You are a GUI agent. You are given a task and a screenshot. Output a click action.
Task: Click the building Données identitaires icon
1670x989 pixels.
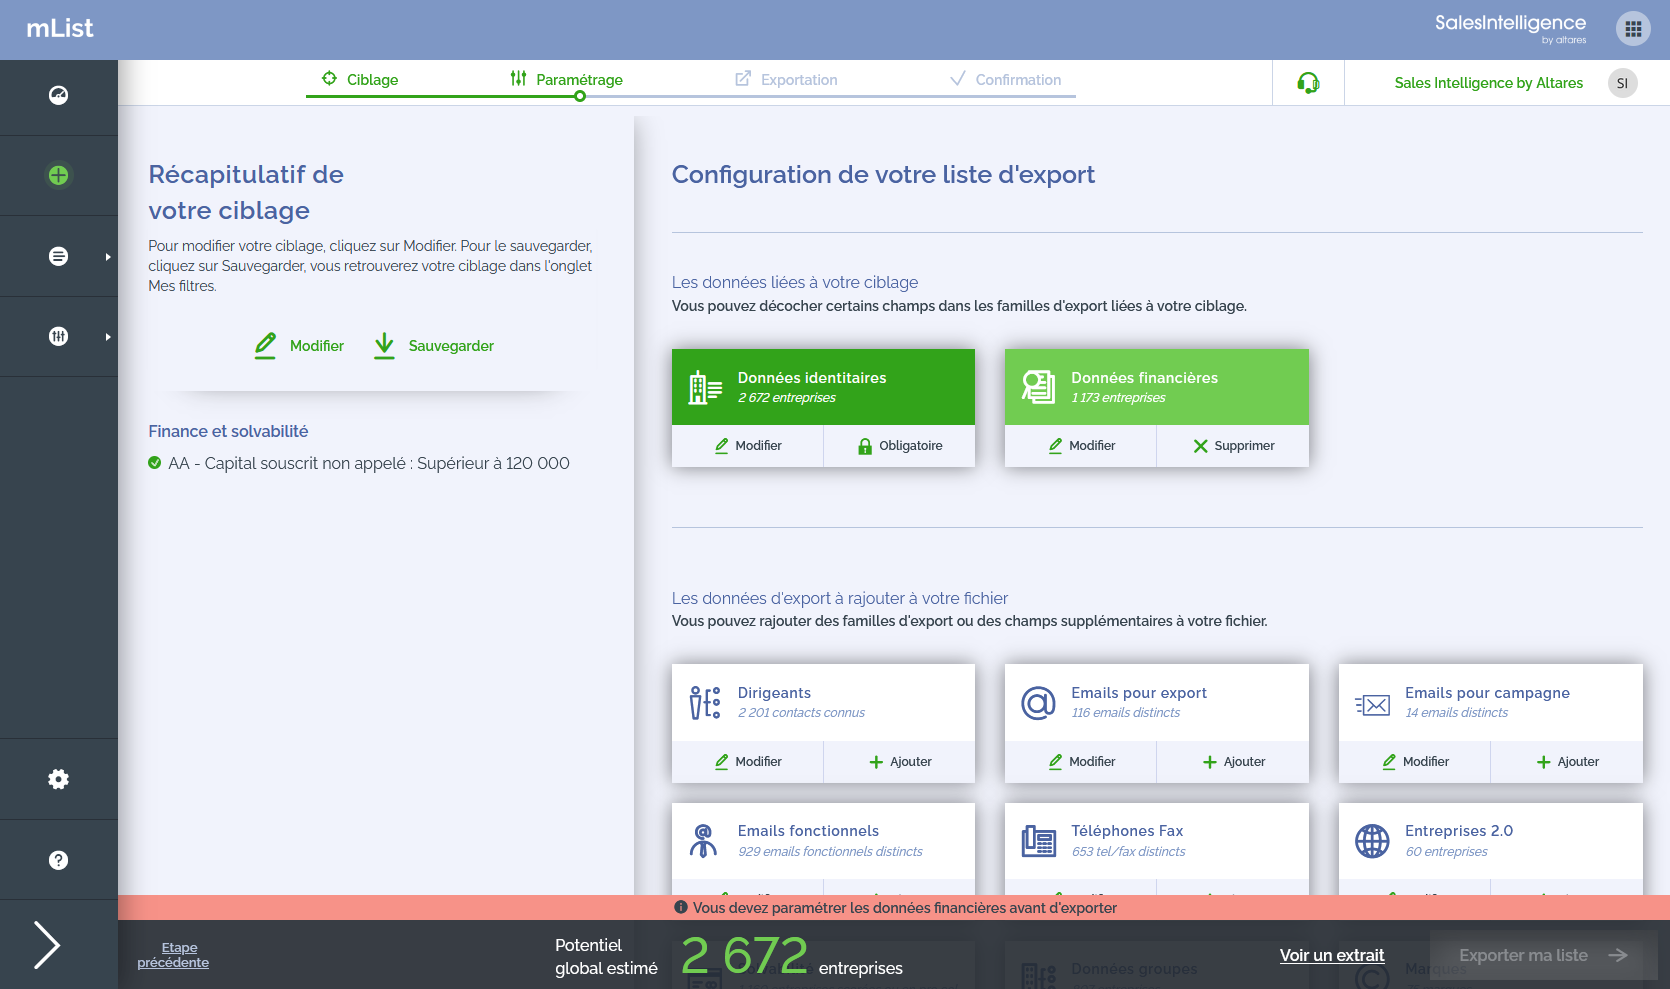[x=705, y=387]
